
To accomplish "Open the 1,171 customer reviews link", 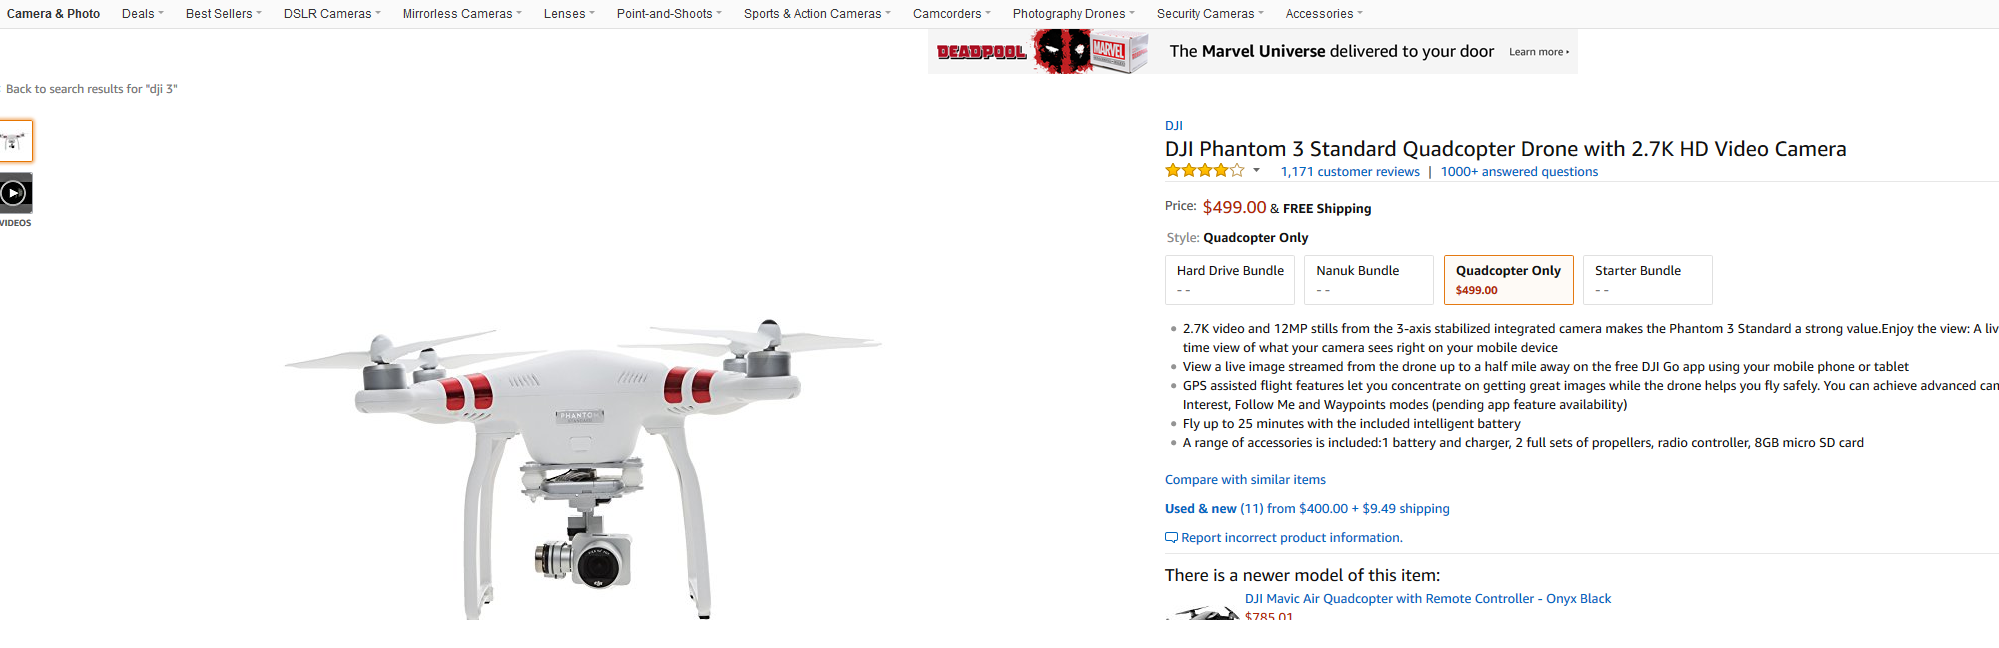I will pyautogui.click(x=1350, y=172).
